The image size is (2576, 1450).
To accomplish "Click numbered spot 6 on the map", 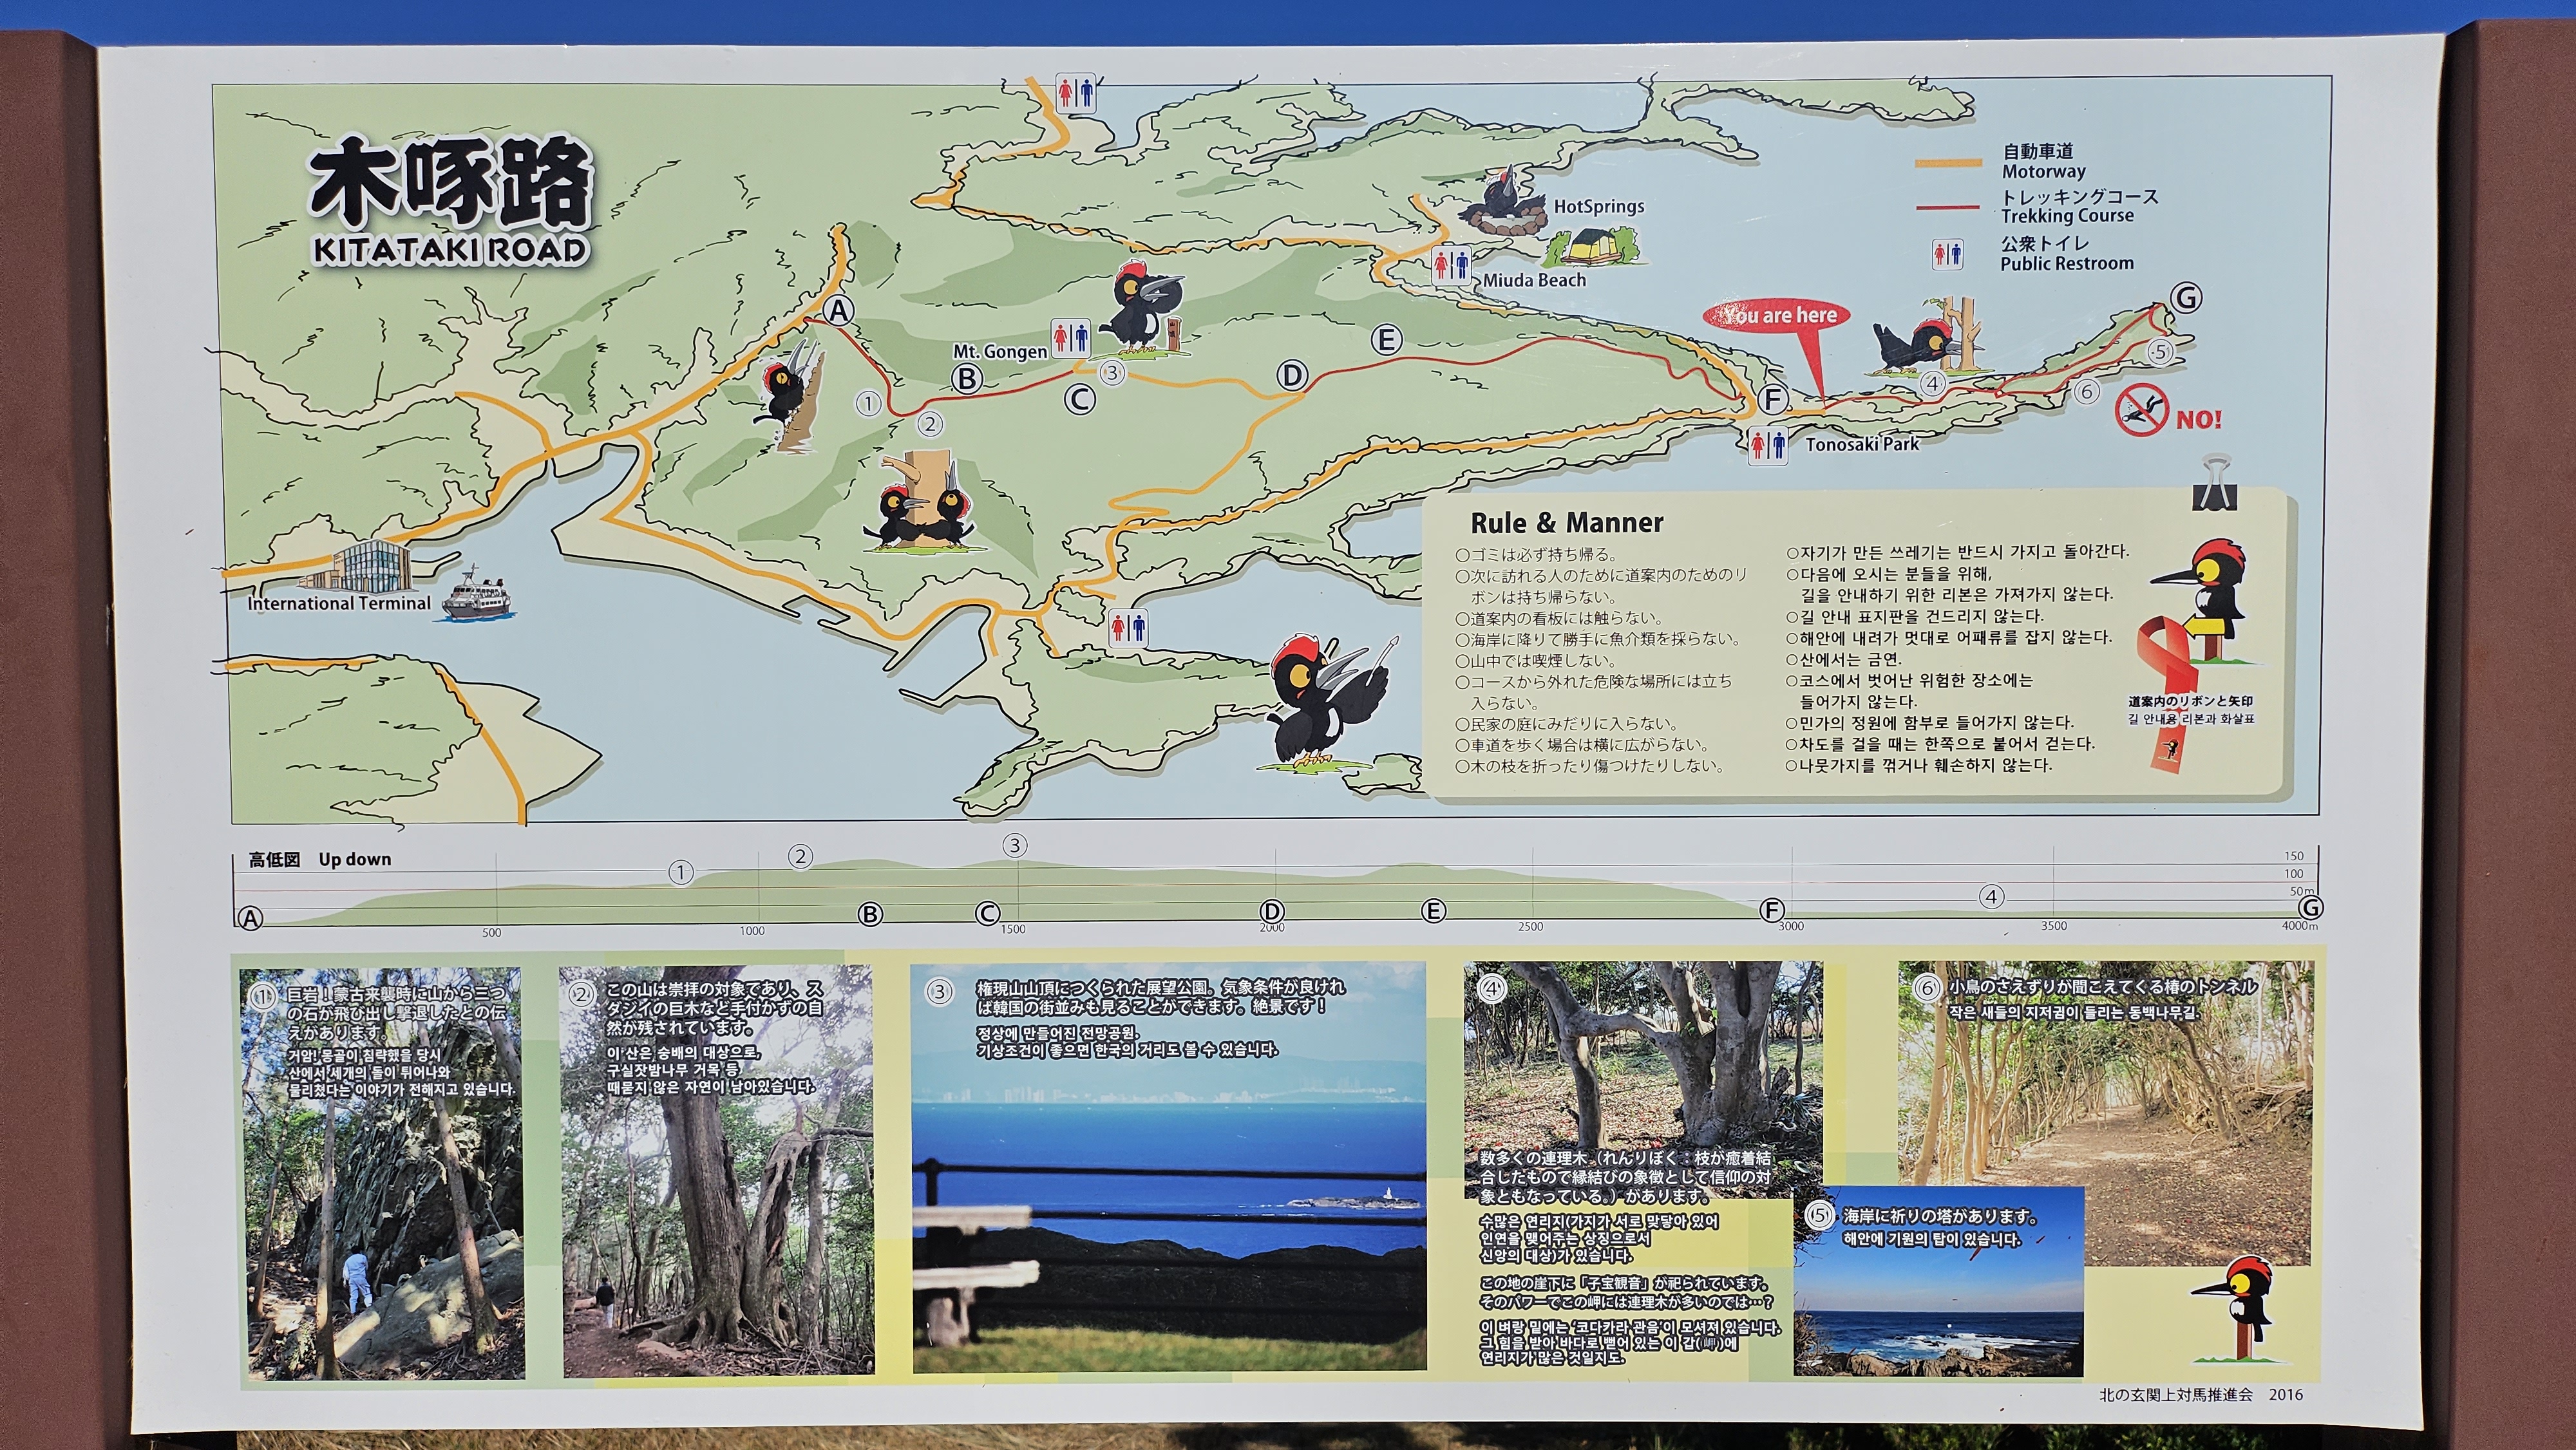I will pyautogui.click(x=2086, y=391).
